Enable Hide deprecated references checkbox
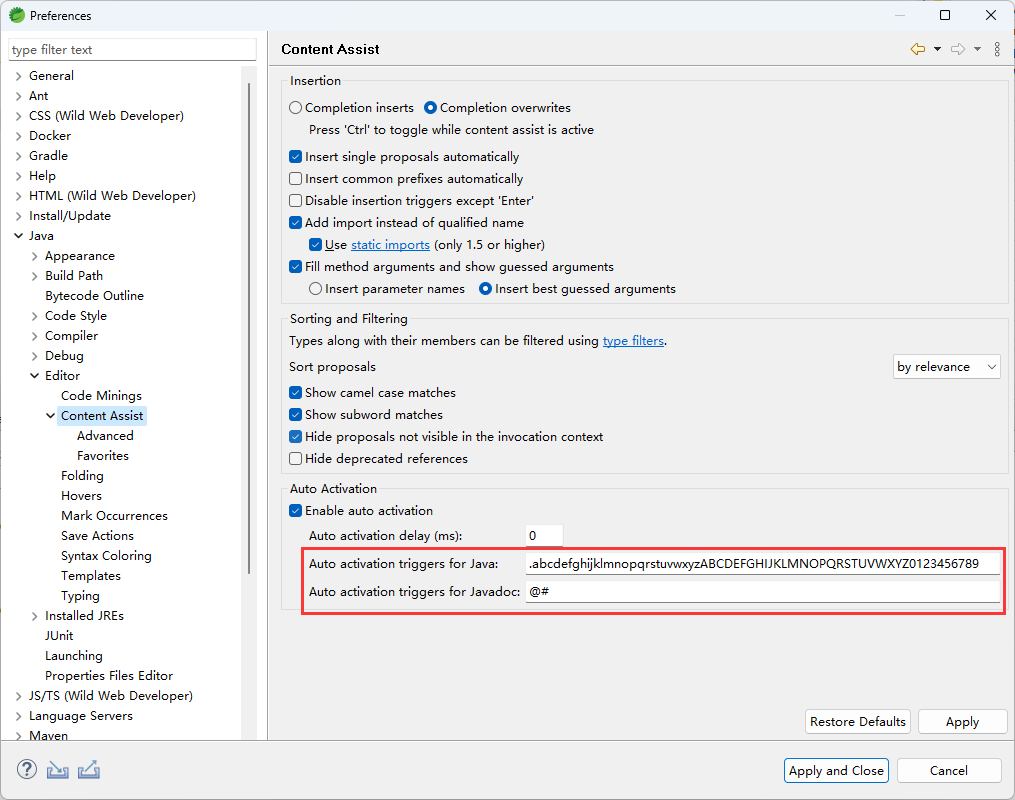Screen dimensions: 1015x800 pos(296,459)
